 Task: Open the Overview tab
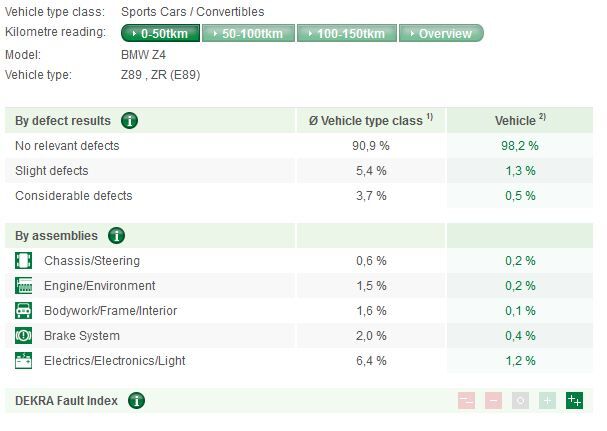pos(441,33)
